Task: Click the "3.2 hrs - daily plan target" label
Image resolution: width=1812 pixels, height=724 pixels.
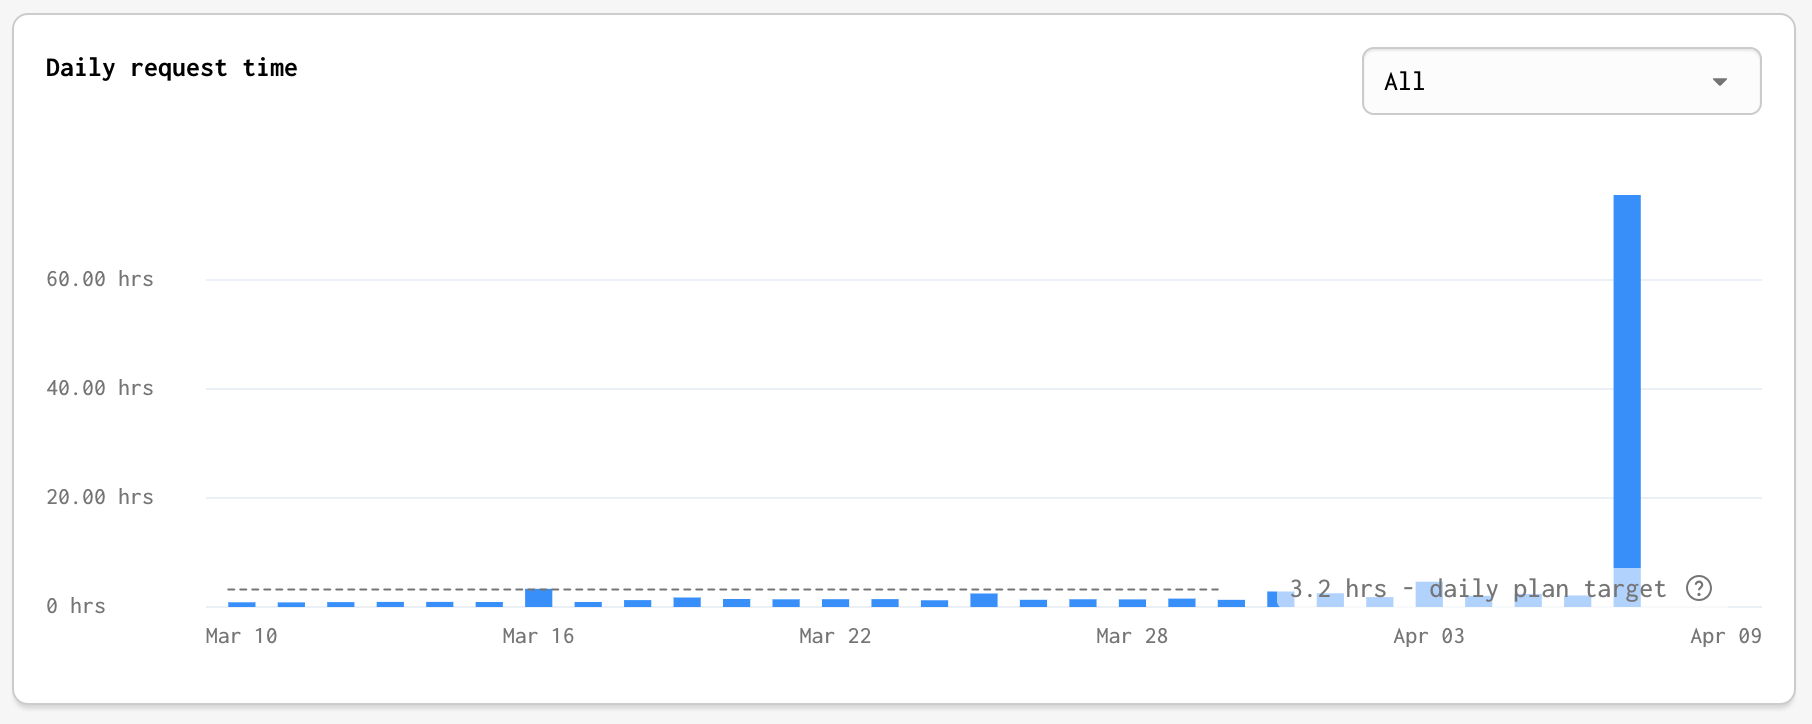Action: (x=1477, y=589)
